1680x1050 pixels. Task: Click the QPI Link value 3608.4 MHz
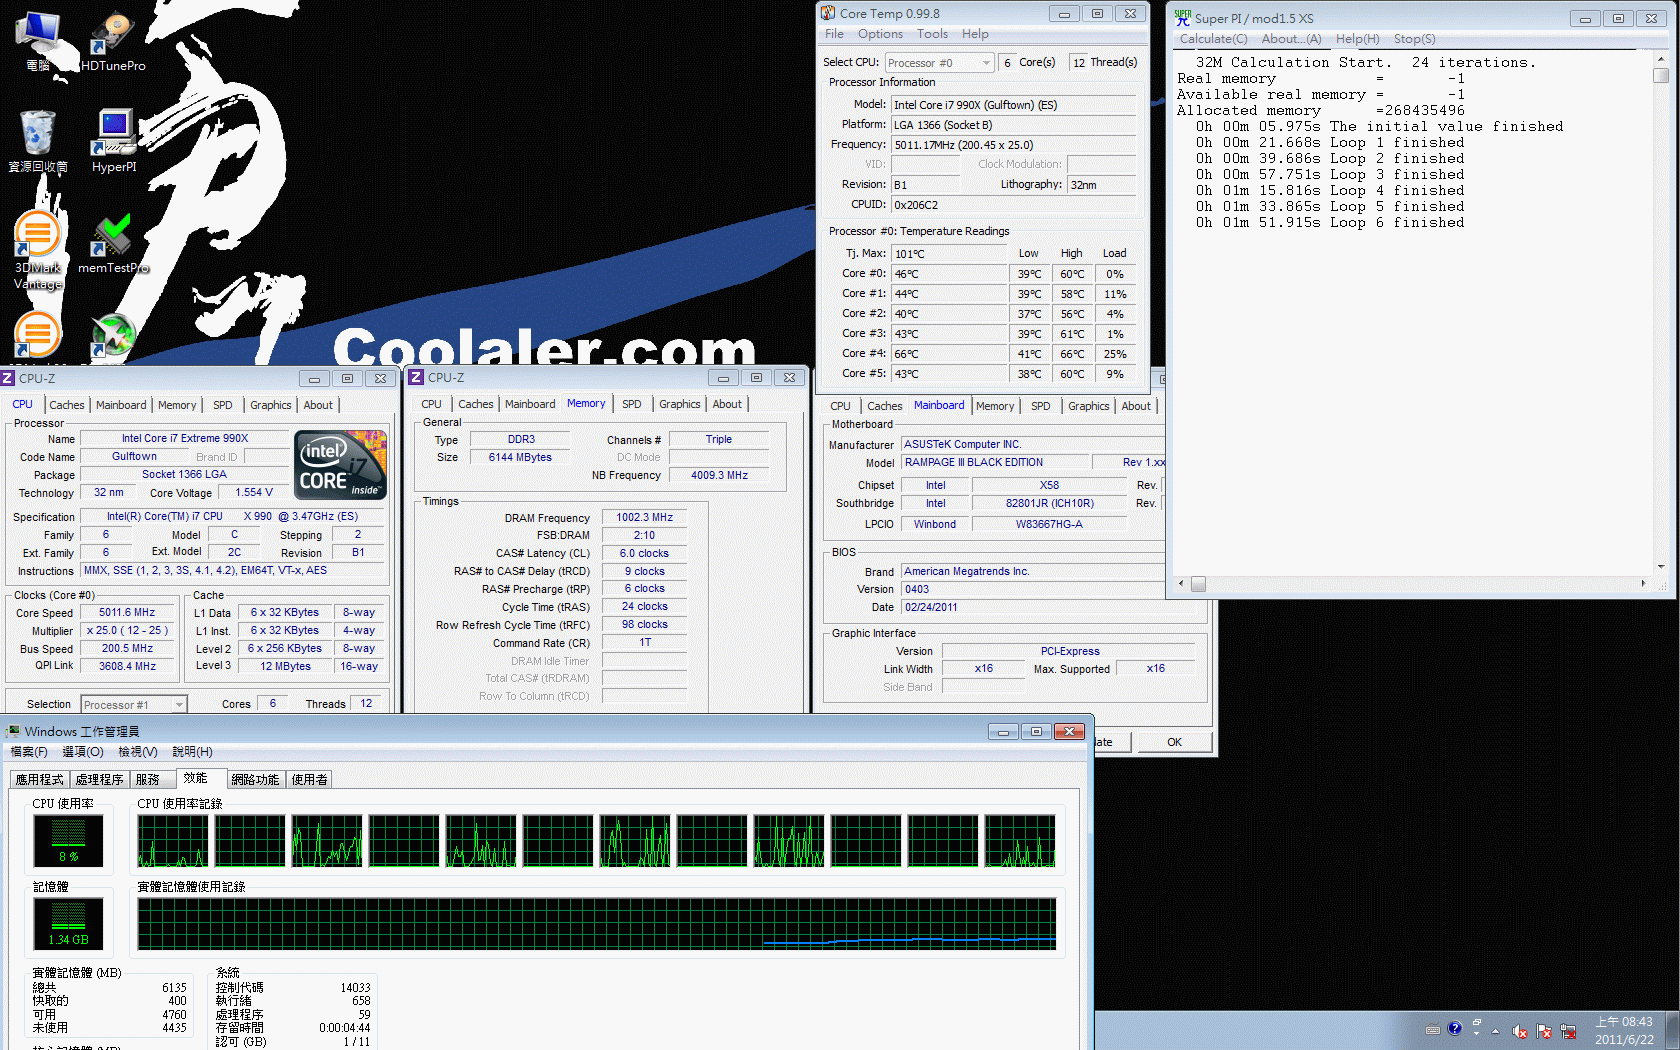click(127, 666)
